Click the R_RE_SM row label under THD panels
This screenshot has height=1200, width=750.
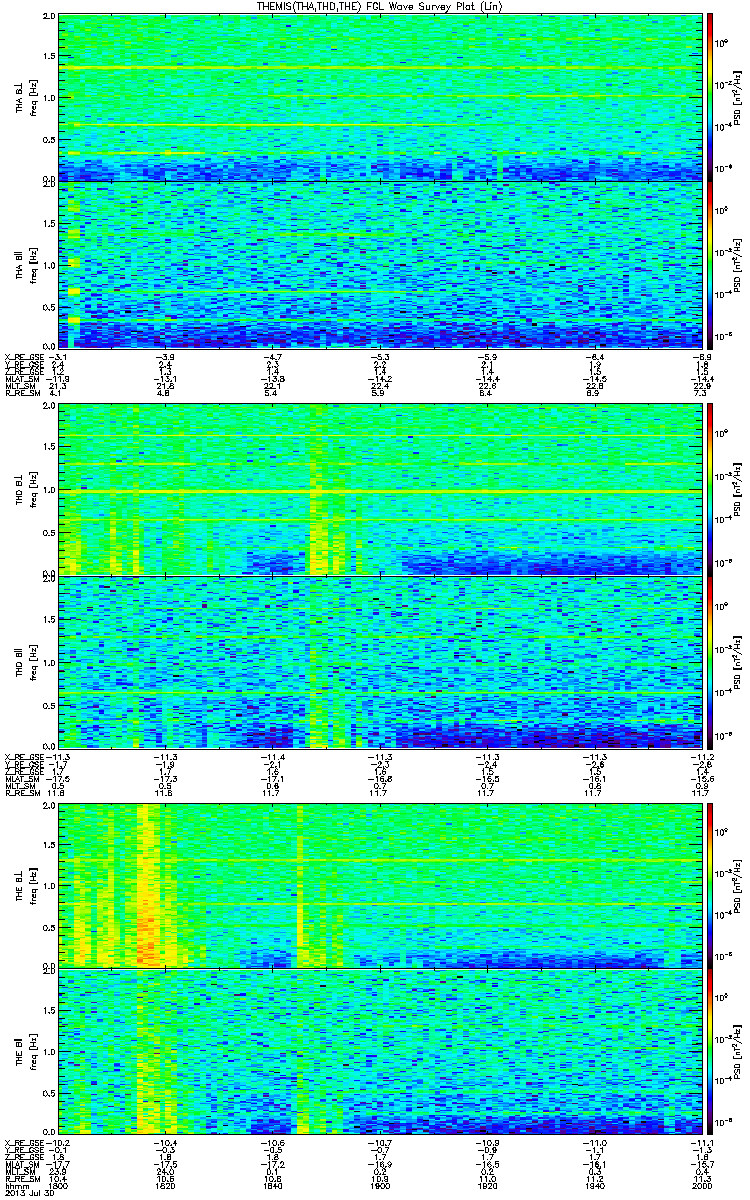point(23,794)
